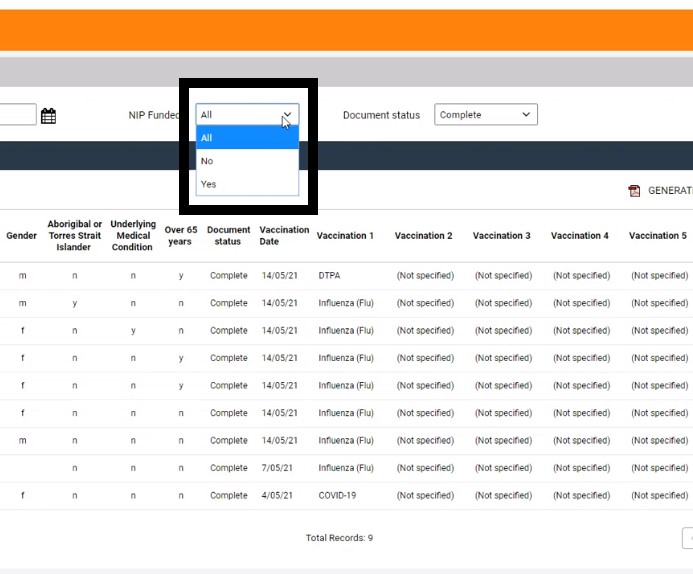Click the 7/05/21 vaccination date cell

click(277, 468)
